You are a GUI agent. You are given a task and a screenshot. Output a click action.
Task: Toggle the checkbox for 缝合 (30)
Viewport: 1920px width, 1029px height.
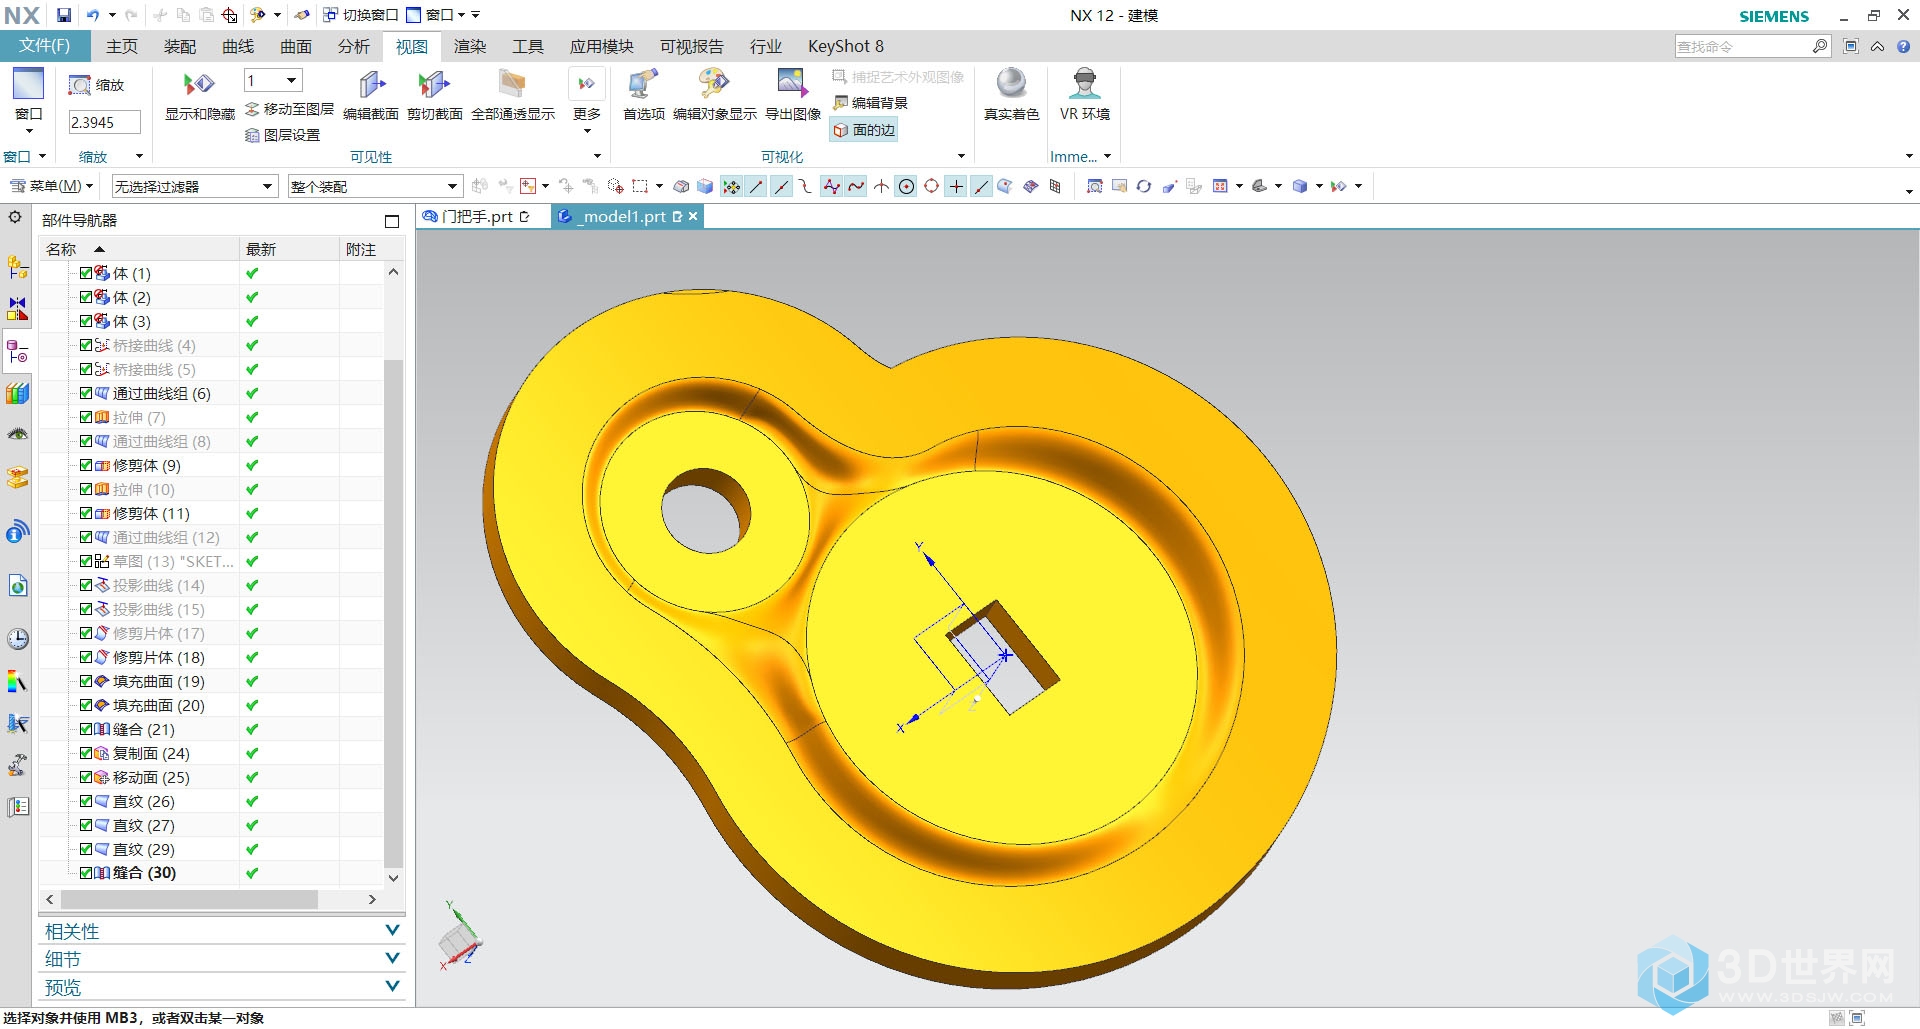pyautogui.click(x=86, y=873)
